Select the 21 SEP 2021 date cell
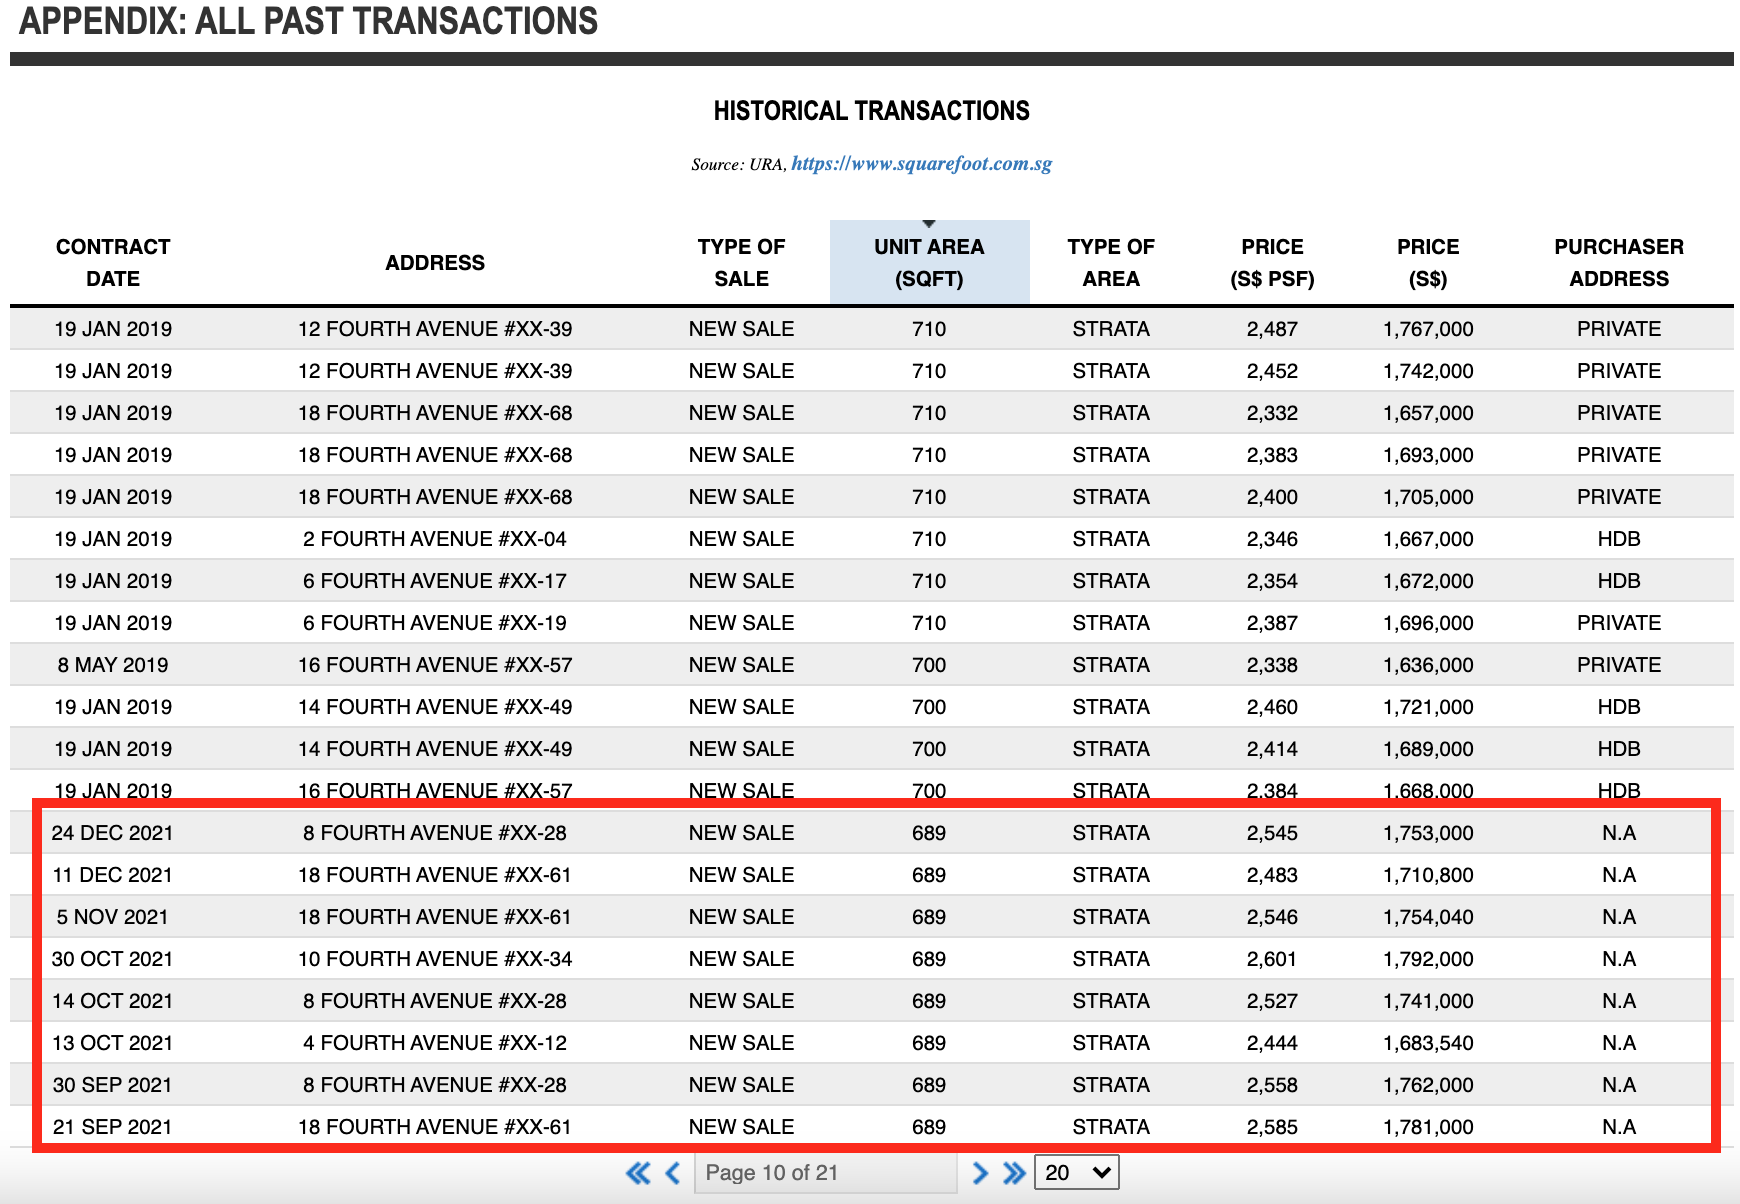This screenshot has height=1204, width=1740. point(113,1127)
